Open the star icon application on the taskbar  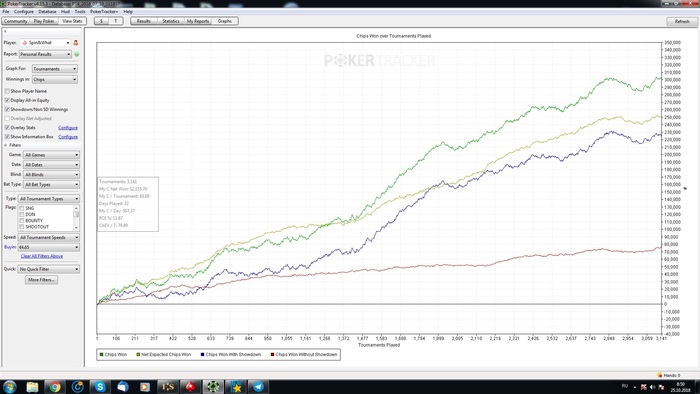tap(236, 387)
